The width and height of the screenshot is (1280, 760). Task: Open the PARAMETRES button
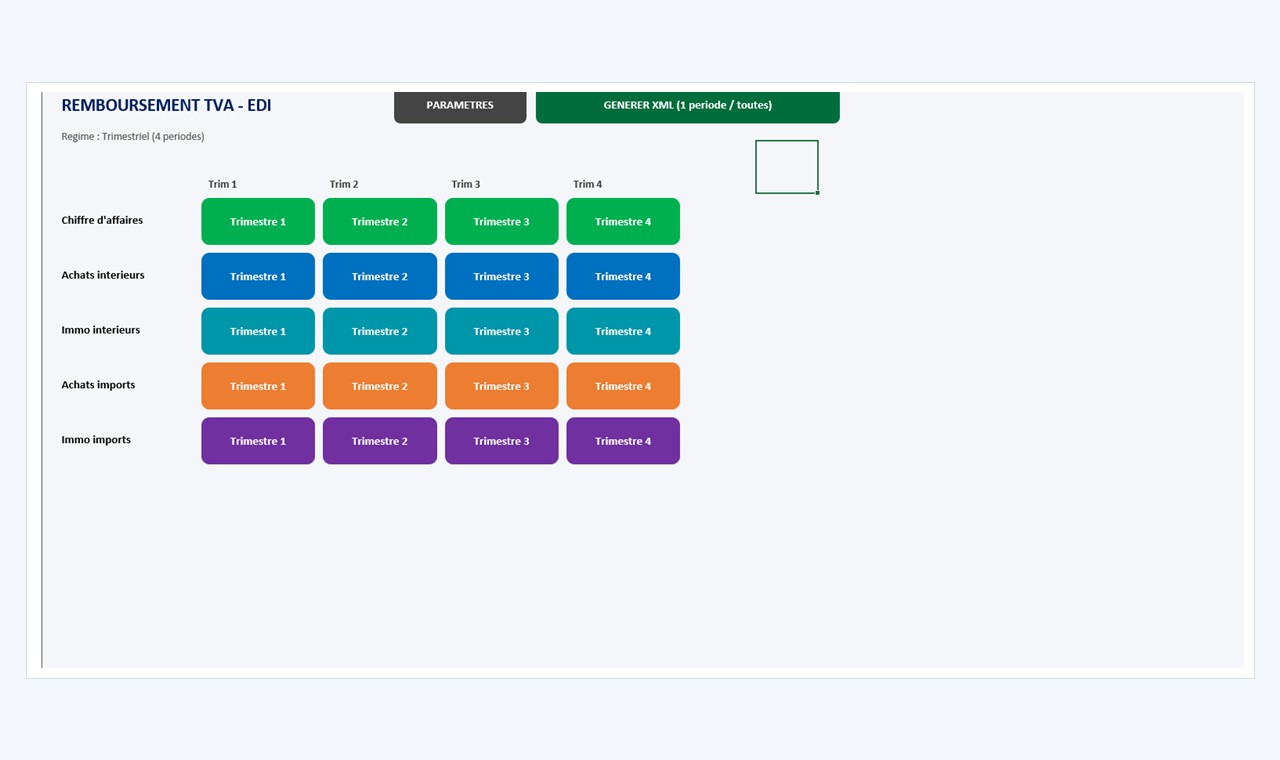[x=460, y=106]
